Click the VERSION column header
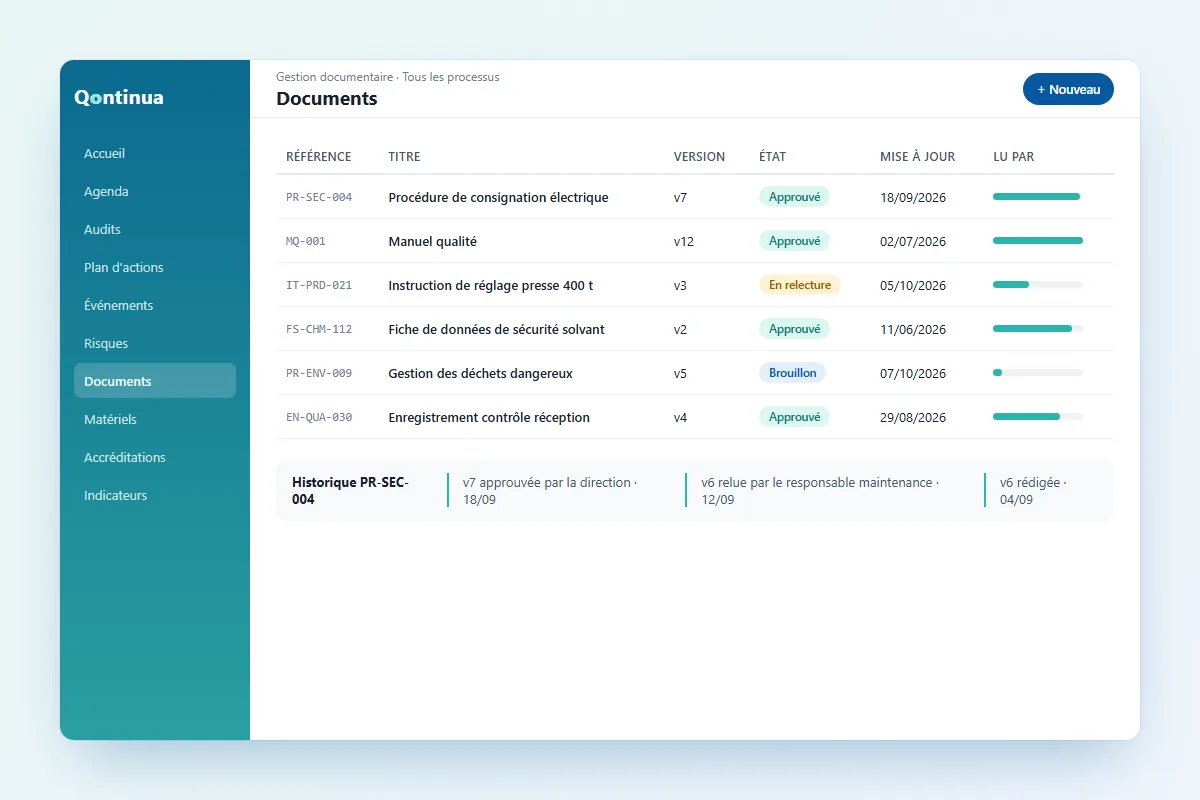The image size is (1200, 800). pyautogui.click(x=700, y=157)
